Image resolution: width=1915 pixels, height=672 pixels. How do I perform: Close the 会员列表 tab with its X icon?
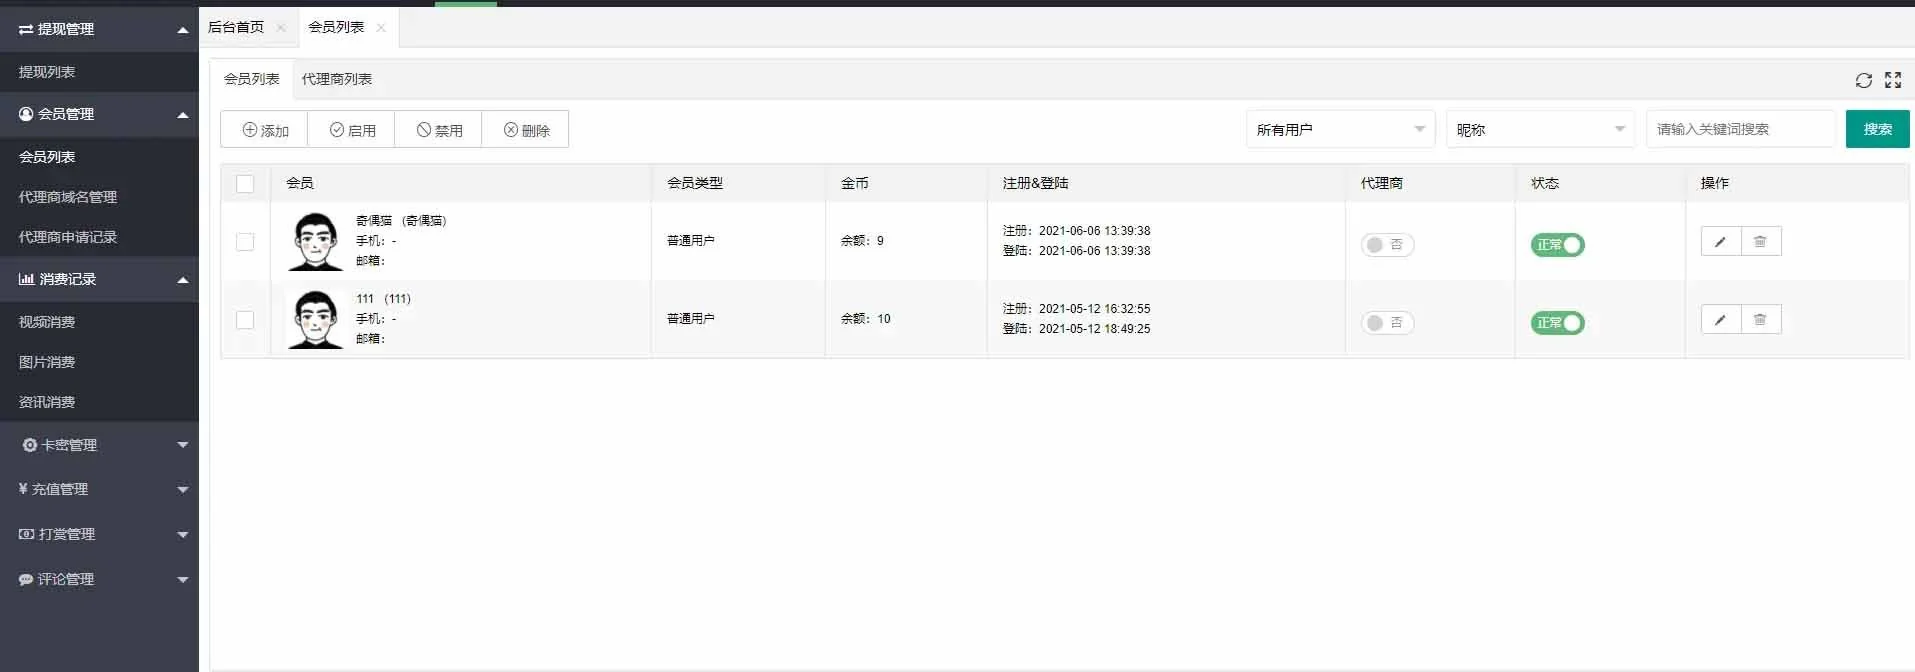[381, 28]
